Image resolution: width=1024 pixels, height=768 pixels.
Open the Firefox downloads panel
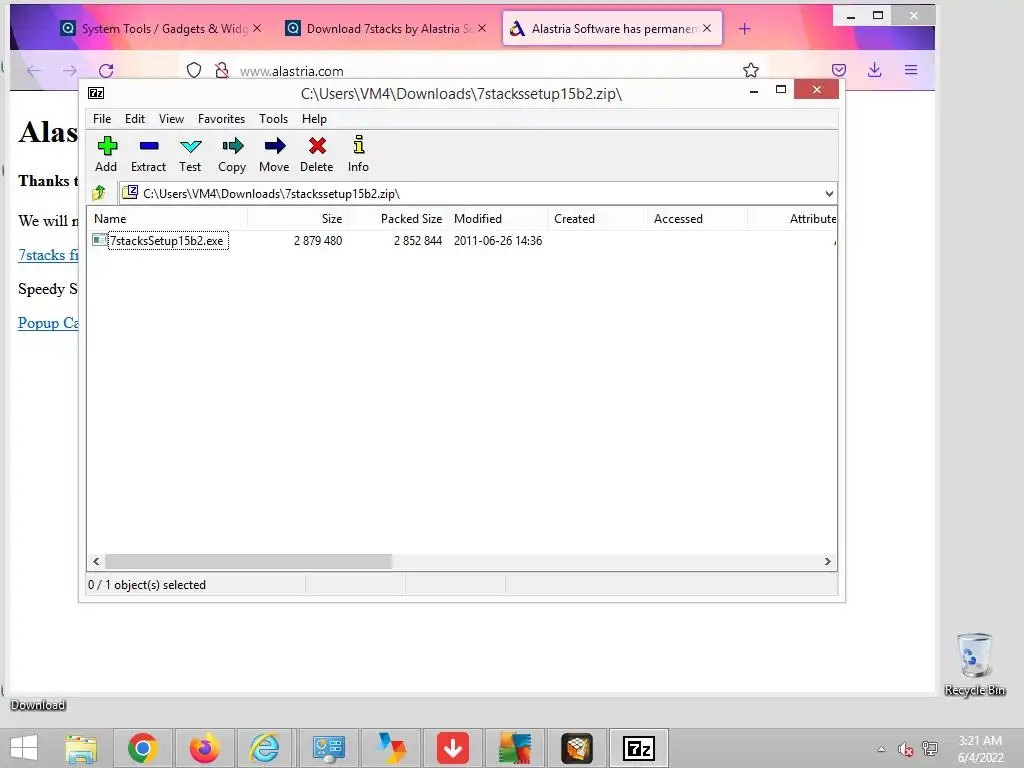875,70
